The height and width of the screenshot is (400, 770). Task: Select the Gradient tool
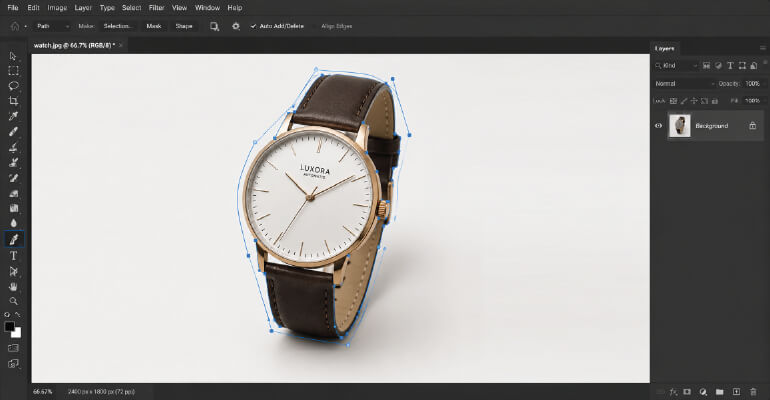(13, 208)
